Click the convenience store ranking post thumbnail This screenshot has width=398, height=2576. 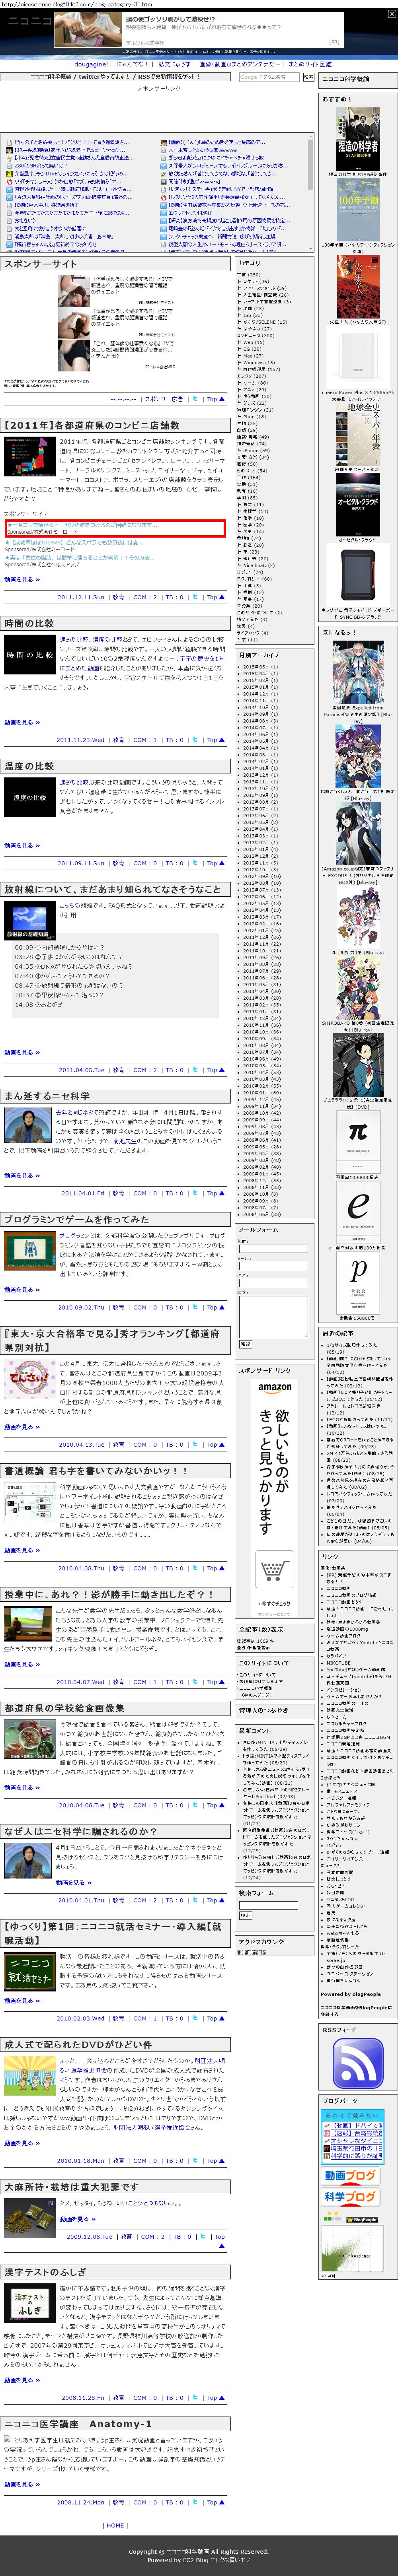click(29, 456)
